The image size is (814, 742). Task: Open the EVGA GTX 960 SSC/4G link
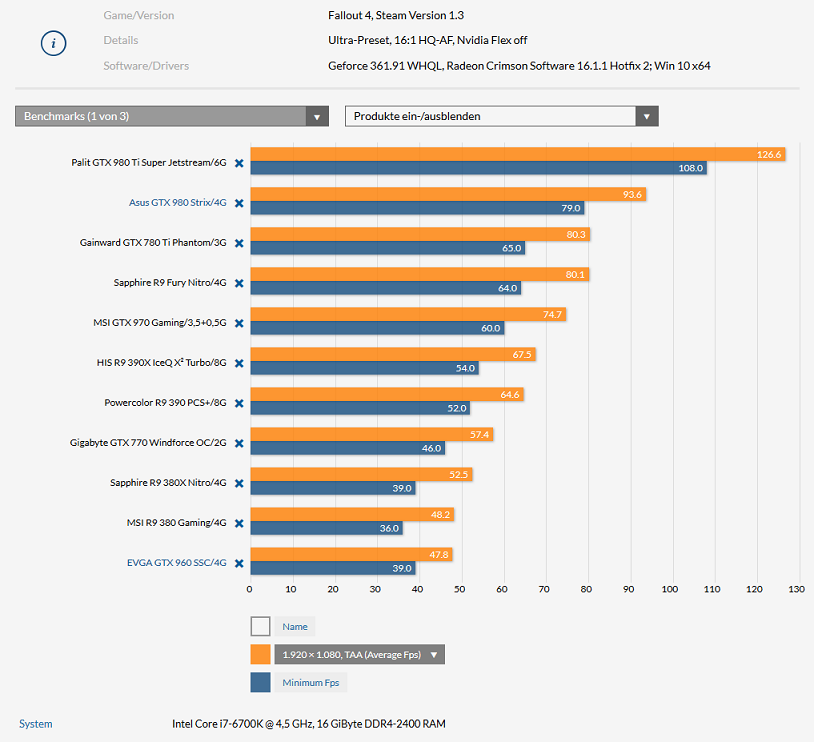[x=177, y=562]
